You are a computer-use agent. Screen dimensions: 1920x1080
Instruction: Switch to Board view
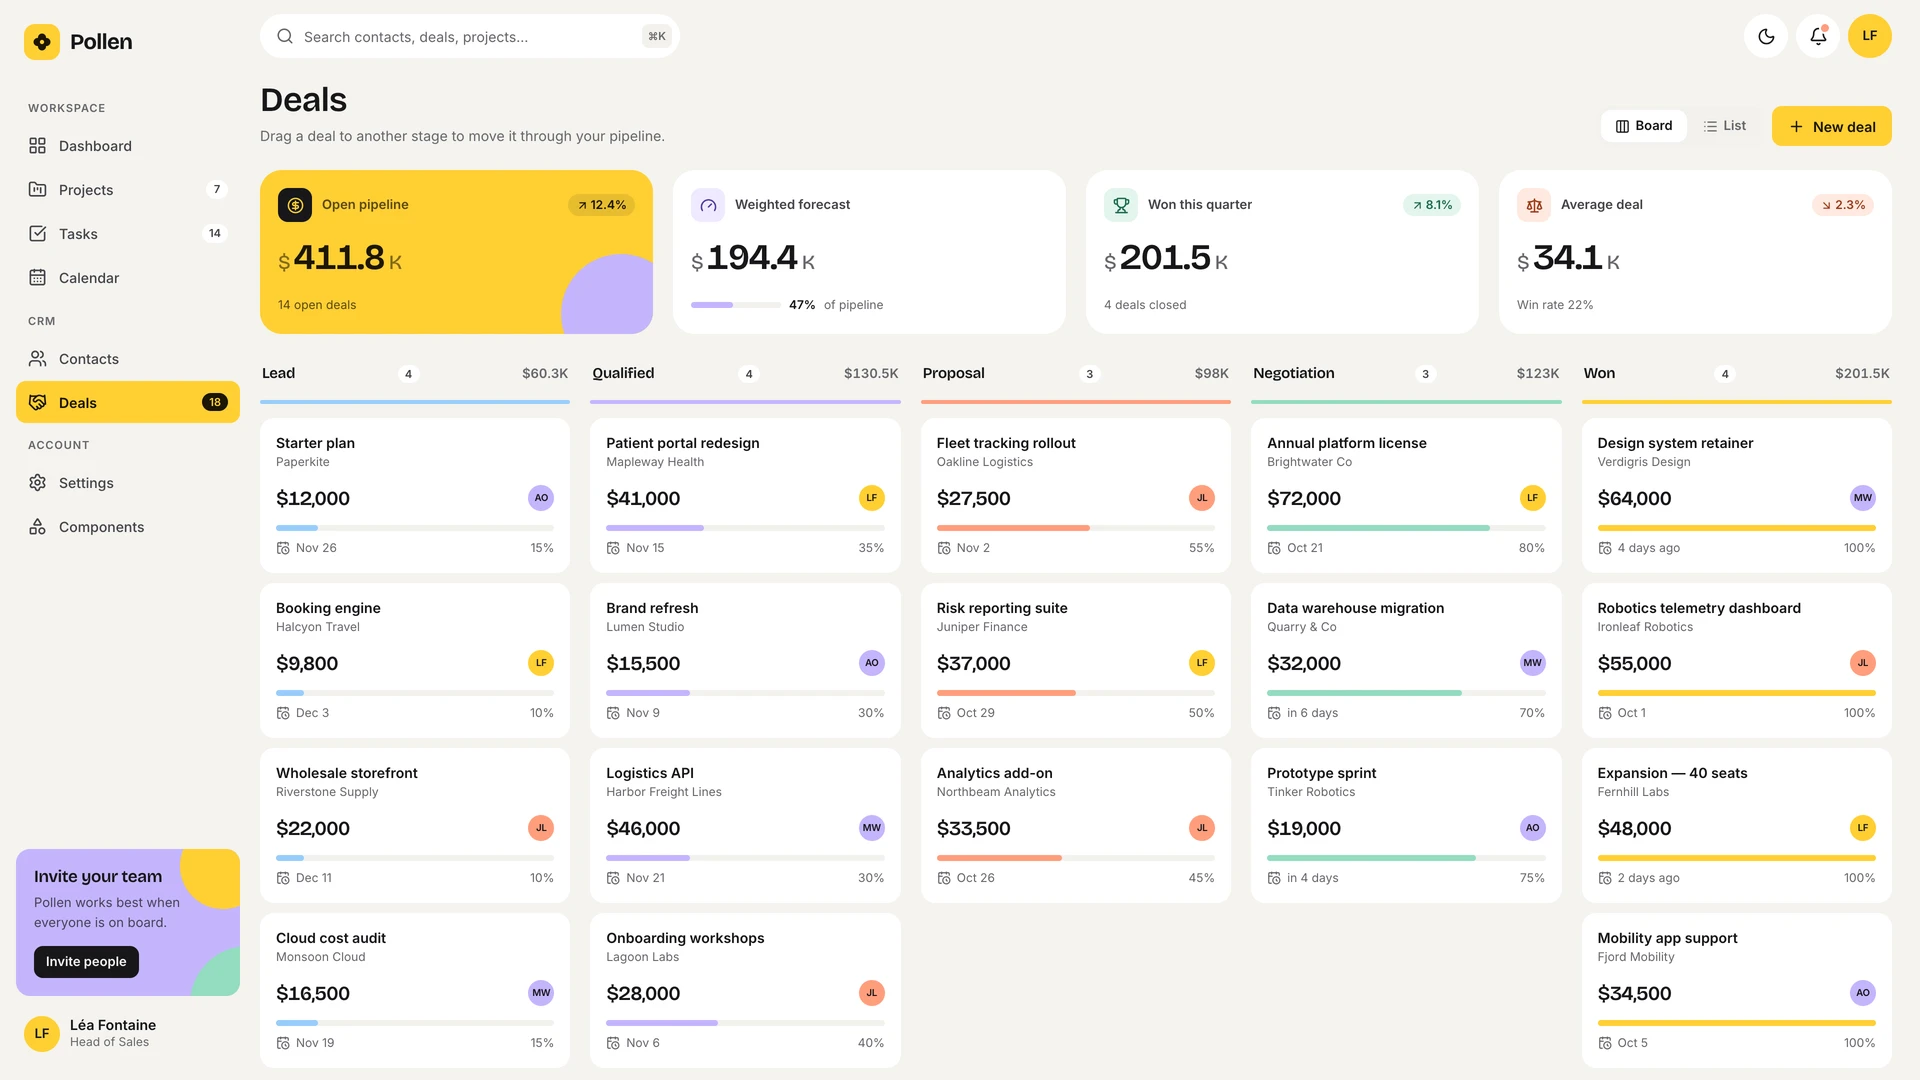[1644, 126]
